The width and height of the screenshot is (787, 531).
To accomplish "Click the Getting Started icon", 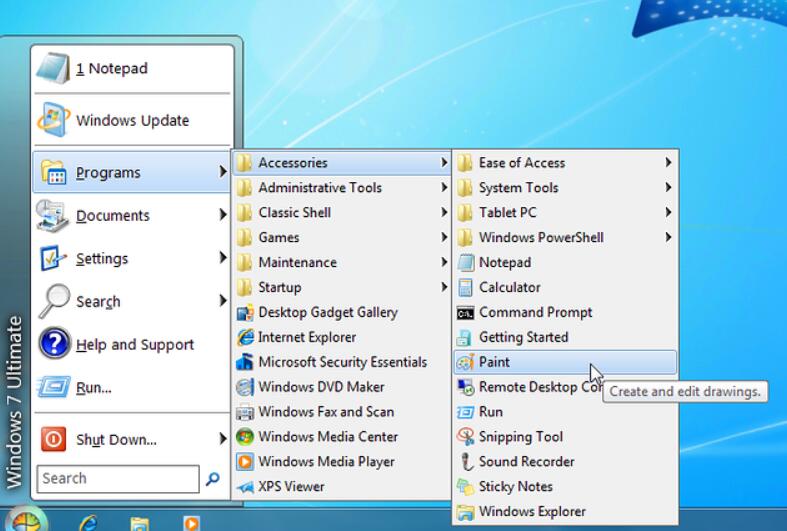I will pos(465,337).
